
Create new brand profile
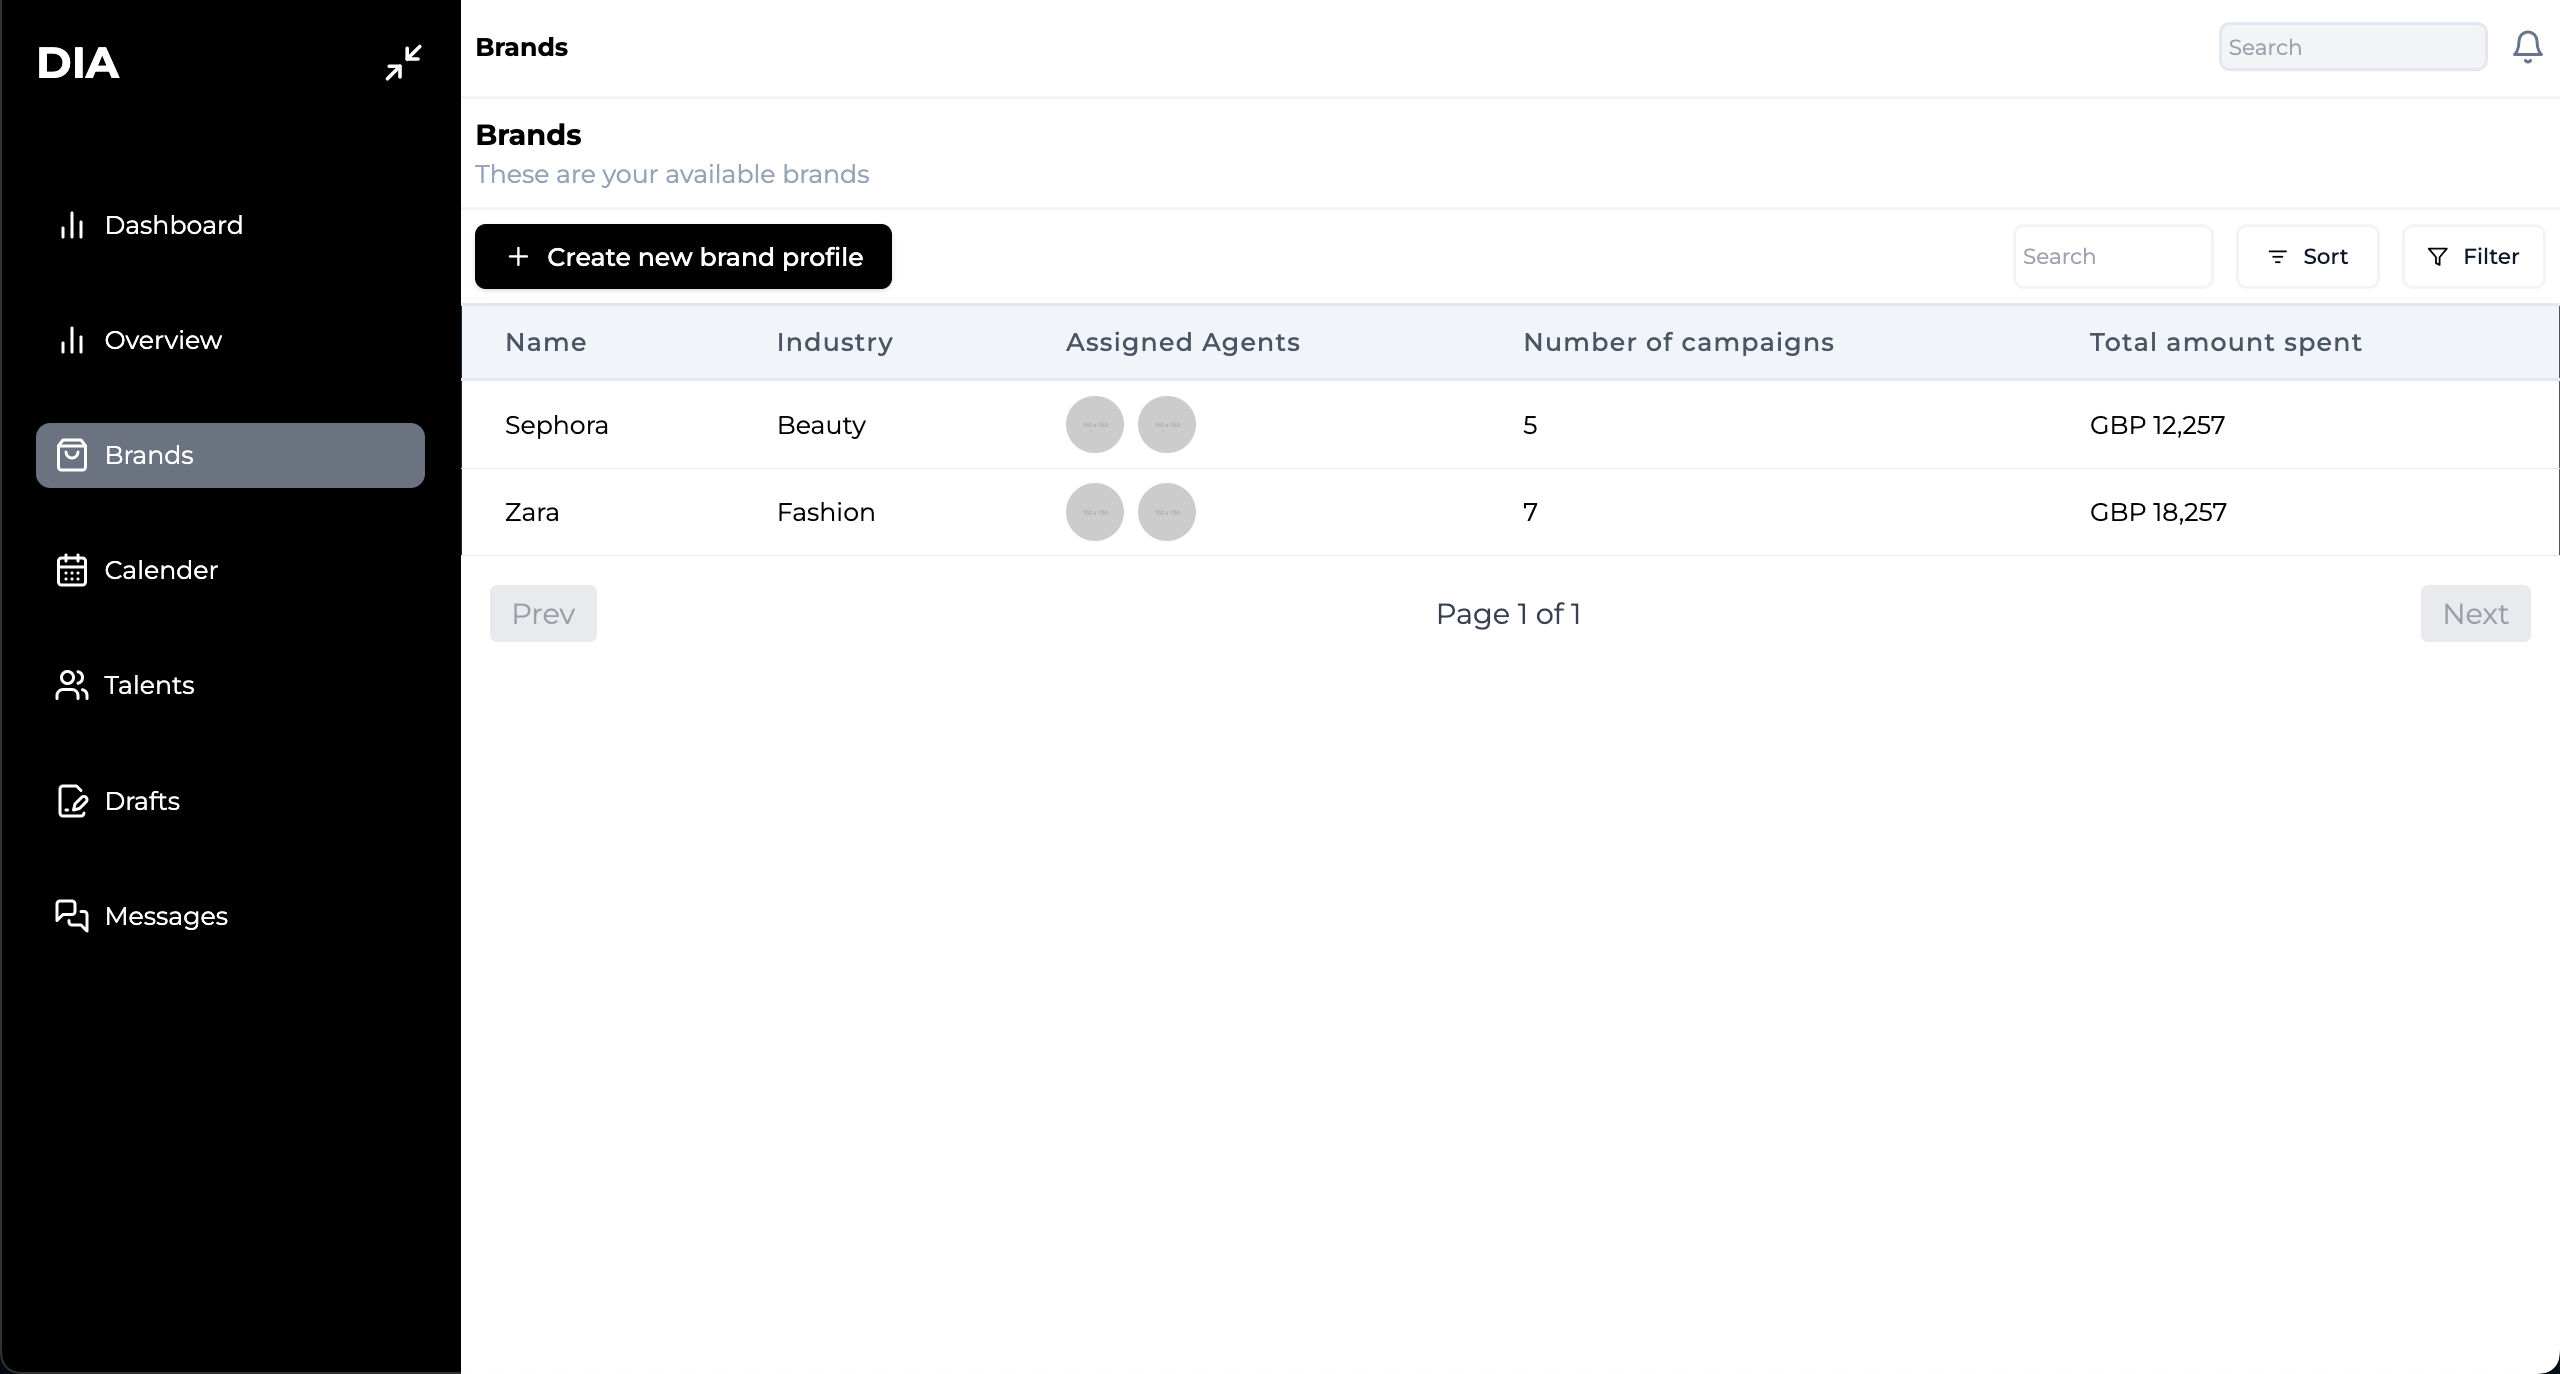pos(683,256)
